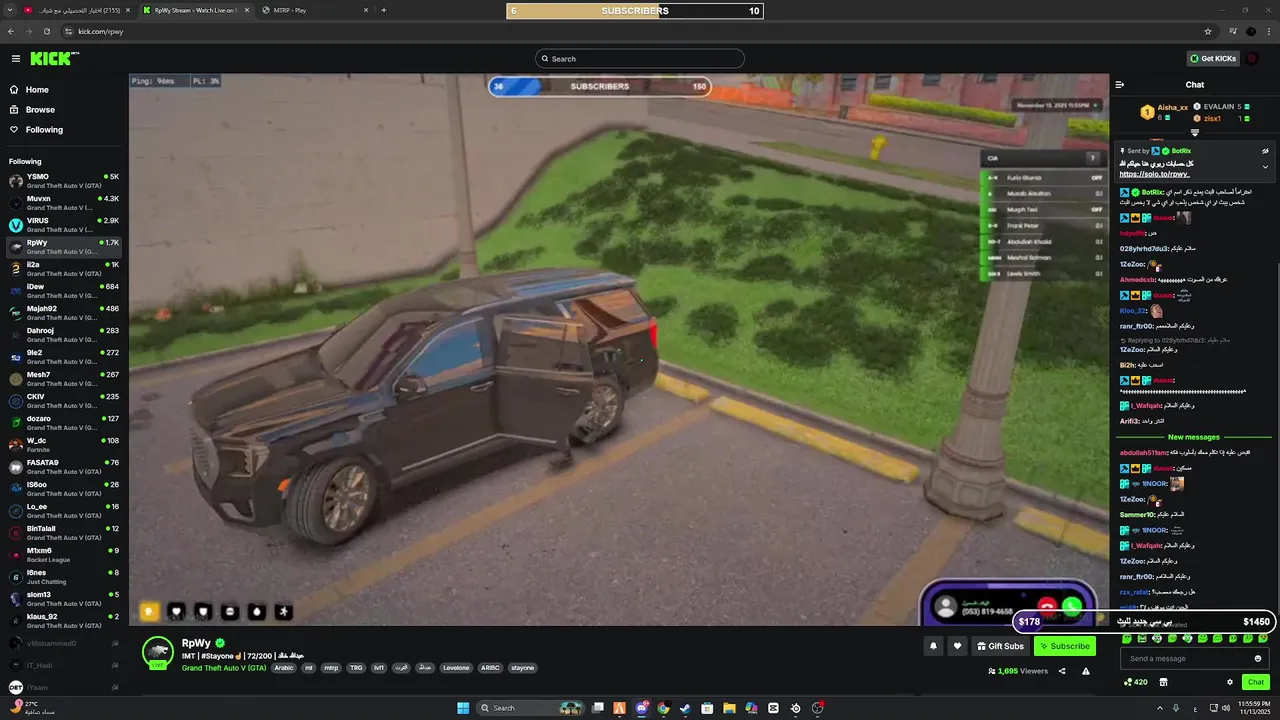
Task: Click 1,695 Viewers count
Action: (1018, 671)
